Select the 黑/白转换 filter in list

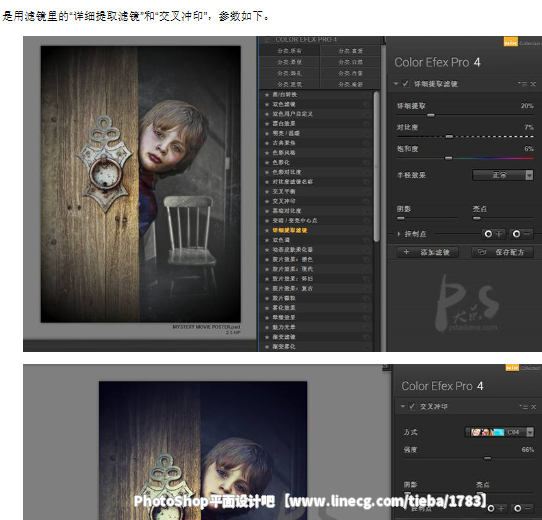pyautogui.click(x=284, y=94)
